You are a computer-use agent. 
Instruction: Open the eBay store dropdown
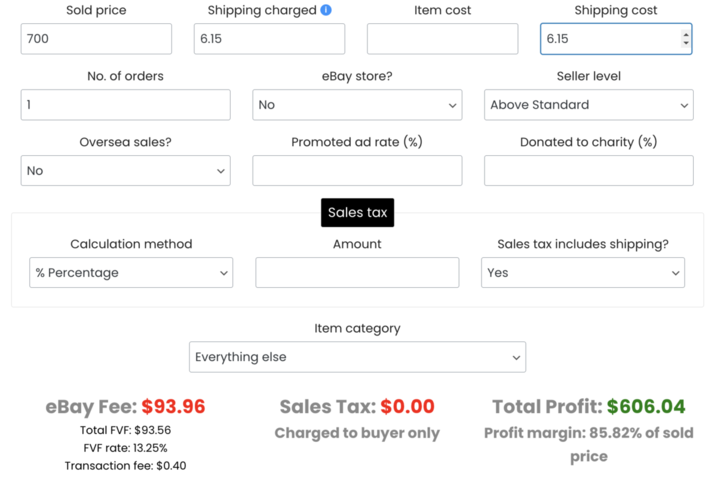pos(357,105)
